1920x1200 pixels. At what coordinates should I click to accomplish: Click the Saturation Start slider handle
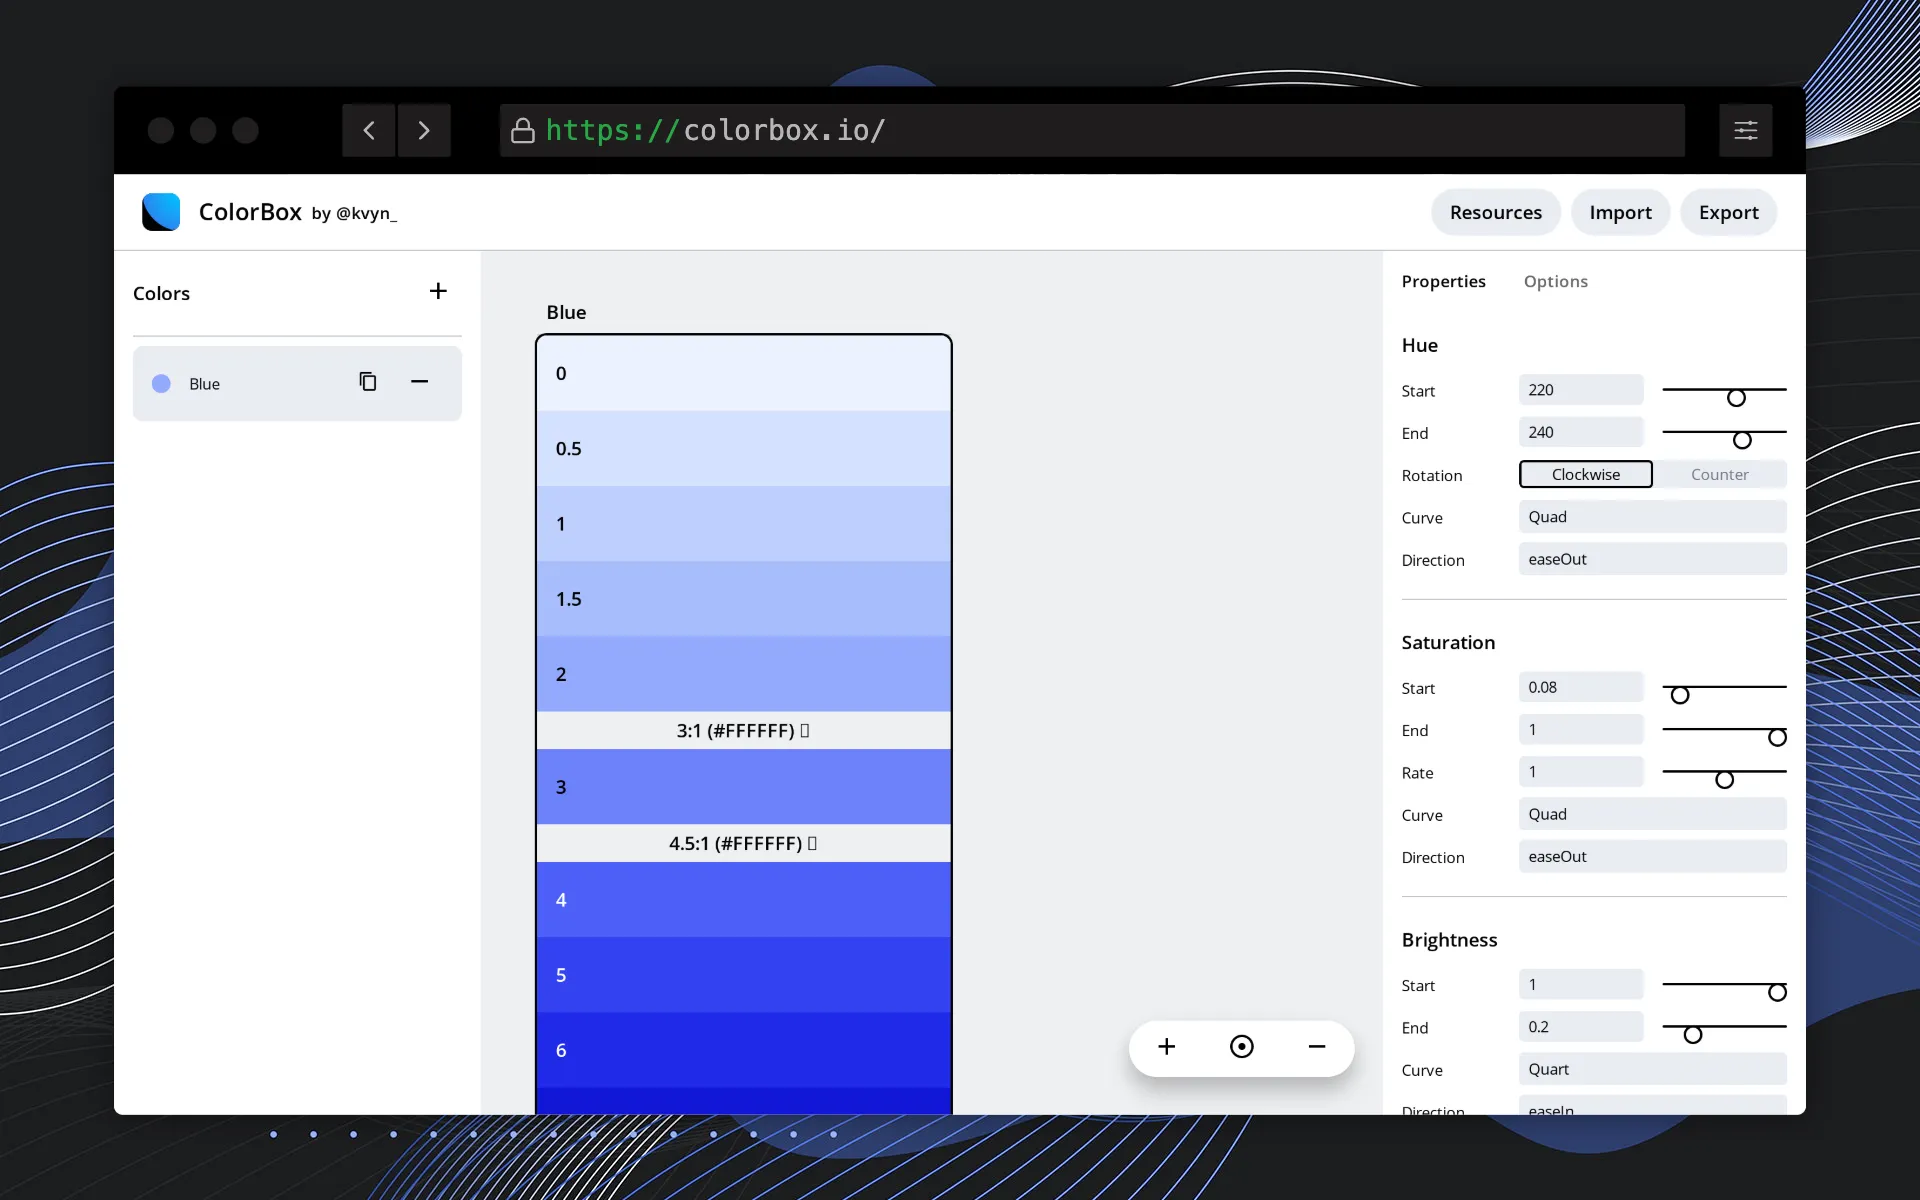tap(1680, 695)
